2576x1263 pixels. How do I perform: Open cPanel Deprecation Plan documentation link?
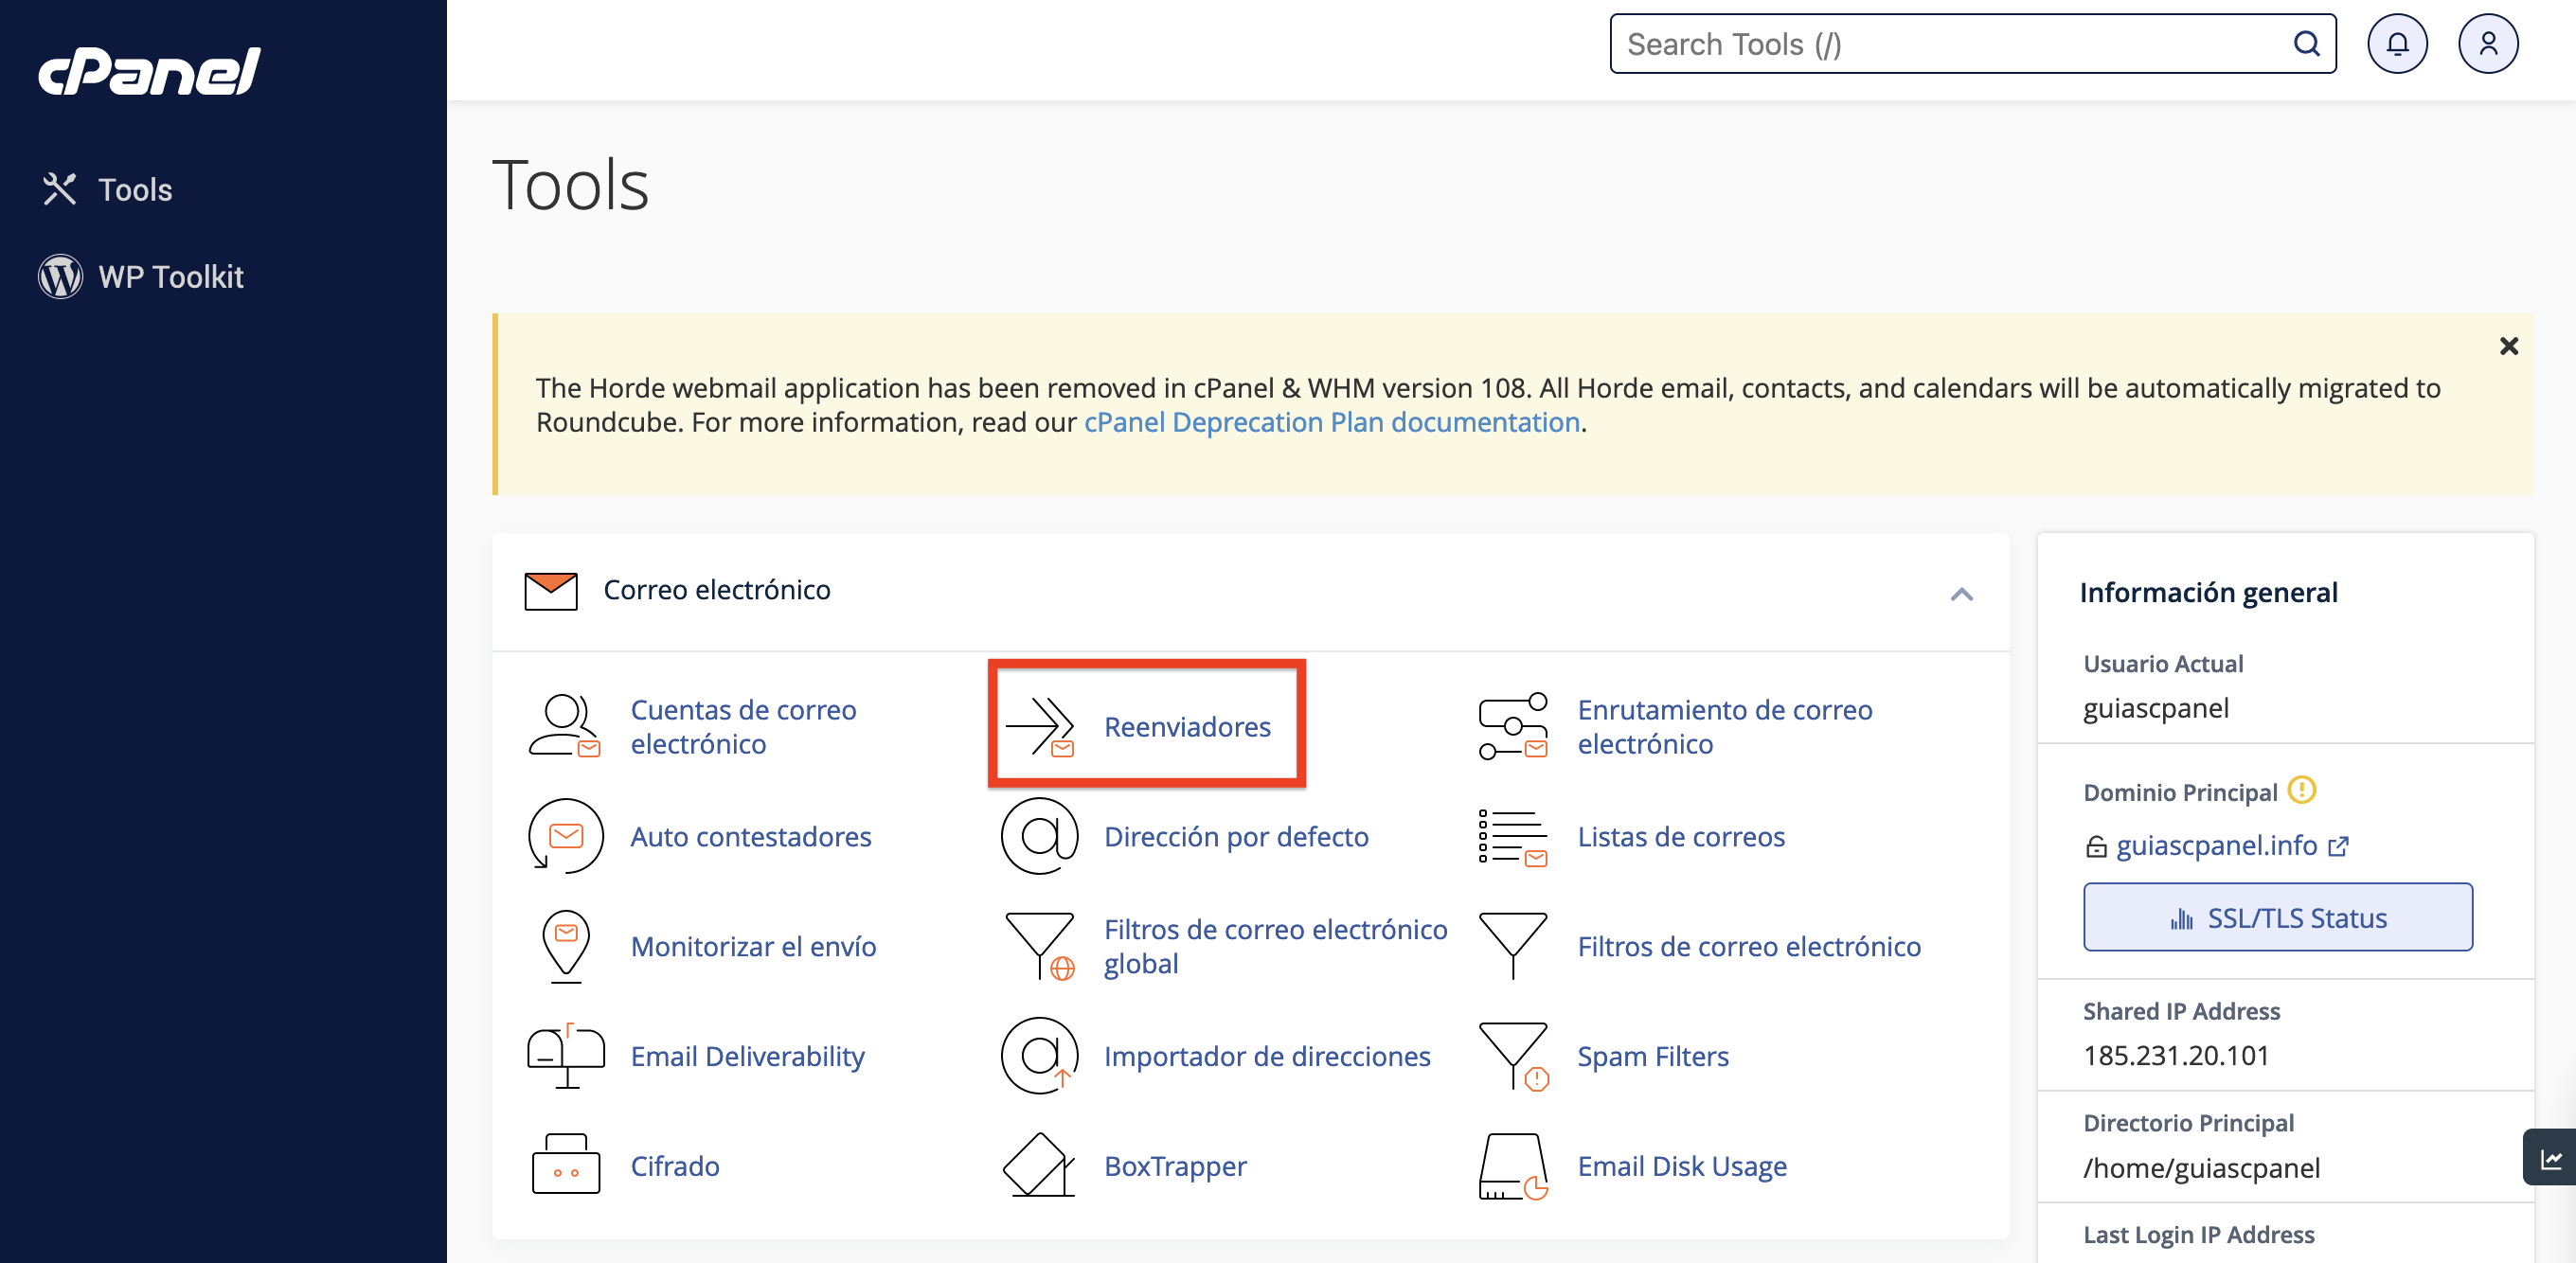[x=1331, y=422]
